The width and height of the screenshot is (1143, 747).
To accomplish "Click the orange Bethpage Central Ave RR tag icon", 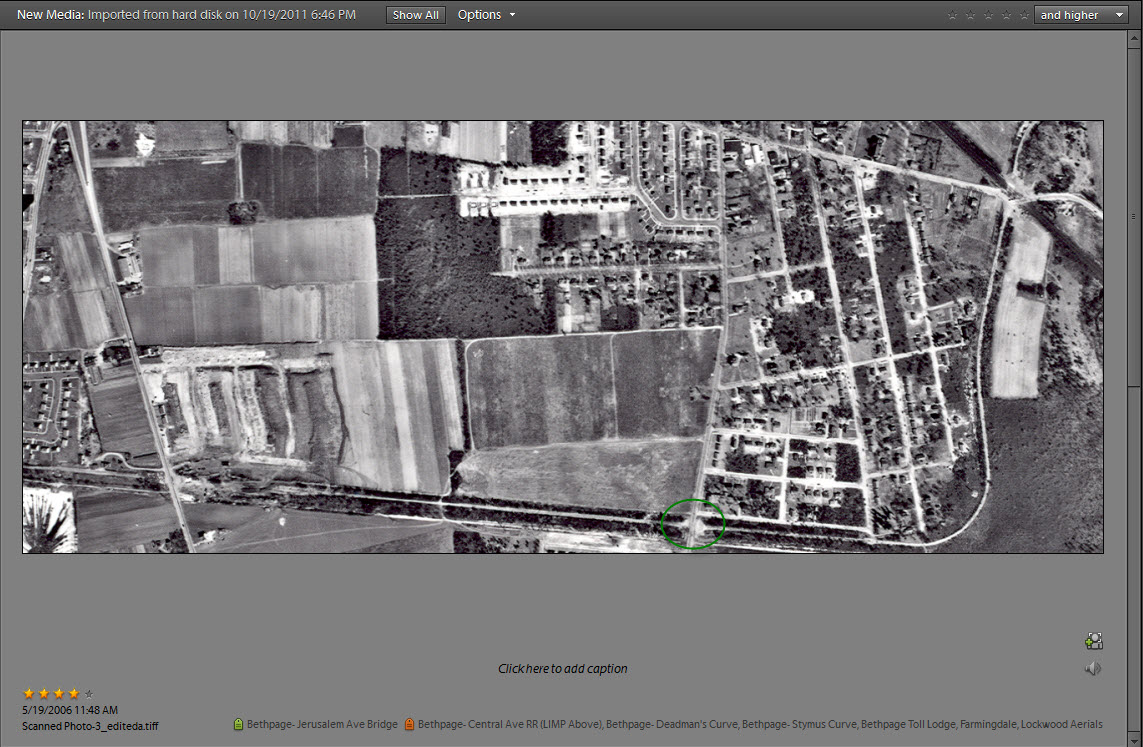I will (409, 724).
